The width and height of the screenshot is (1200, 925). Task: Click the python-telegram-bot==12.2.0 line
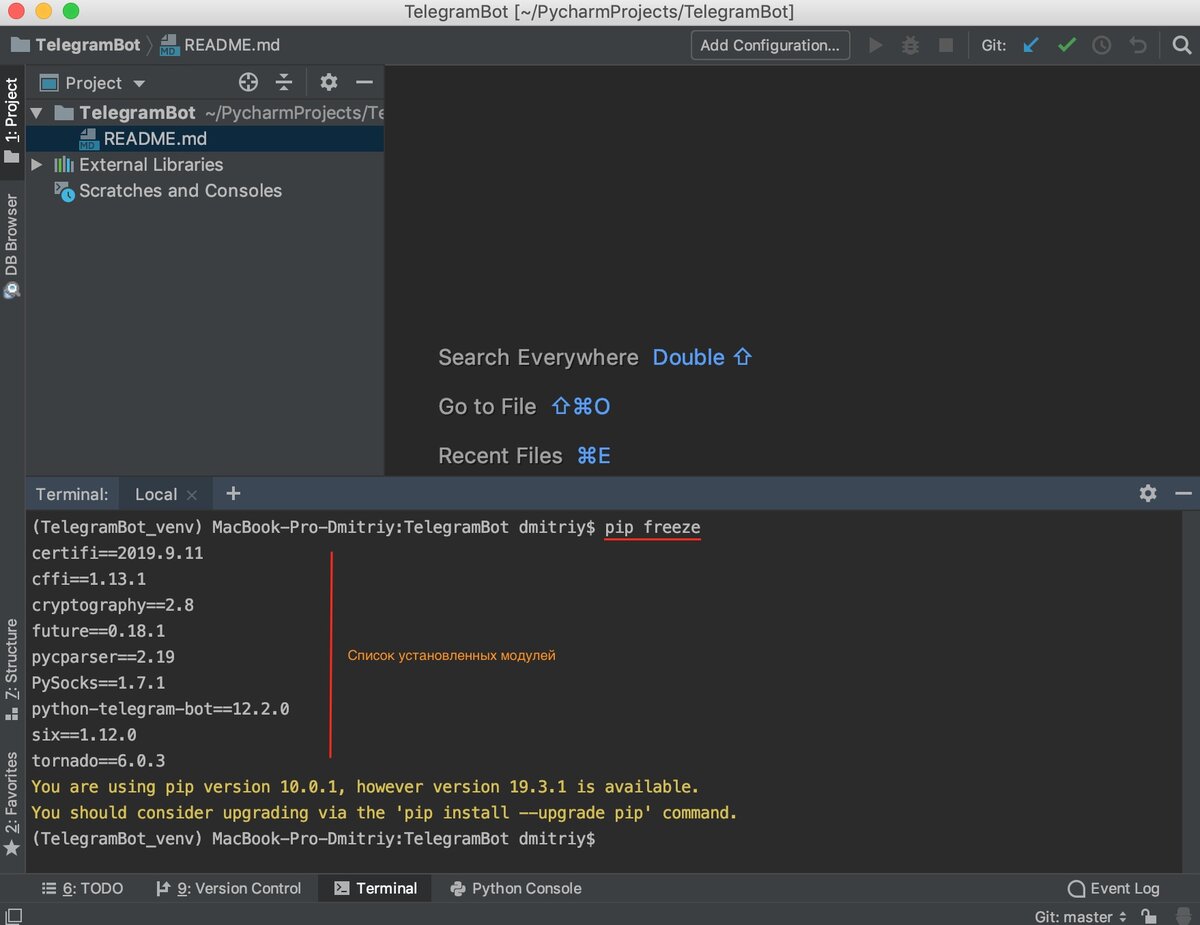(160, 709)
